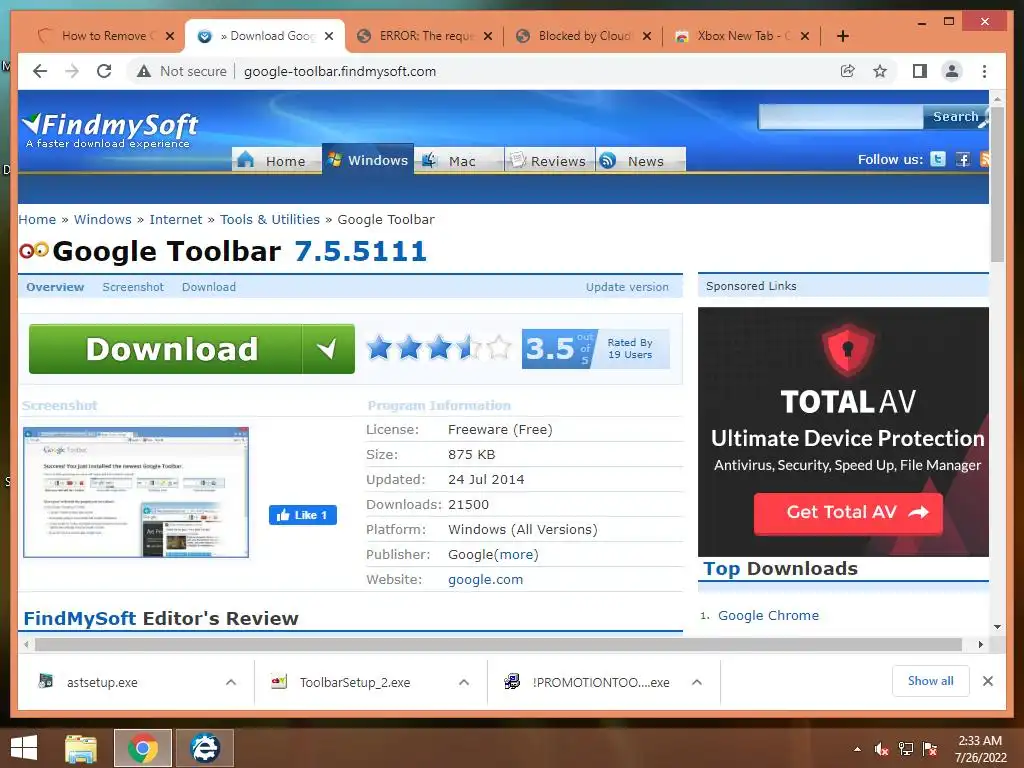Open File Explorer from taskbar
Image resolution: width=1024 pixels, height=768 pixels.
[81, 748]
